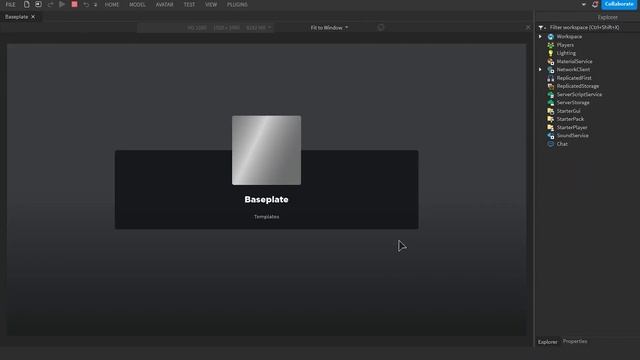Click the Templates label under Baseplate
This screenshot has width=640, height=360.
click(267, 217)
